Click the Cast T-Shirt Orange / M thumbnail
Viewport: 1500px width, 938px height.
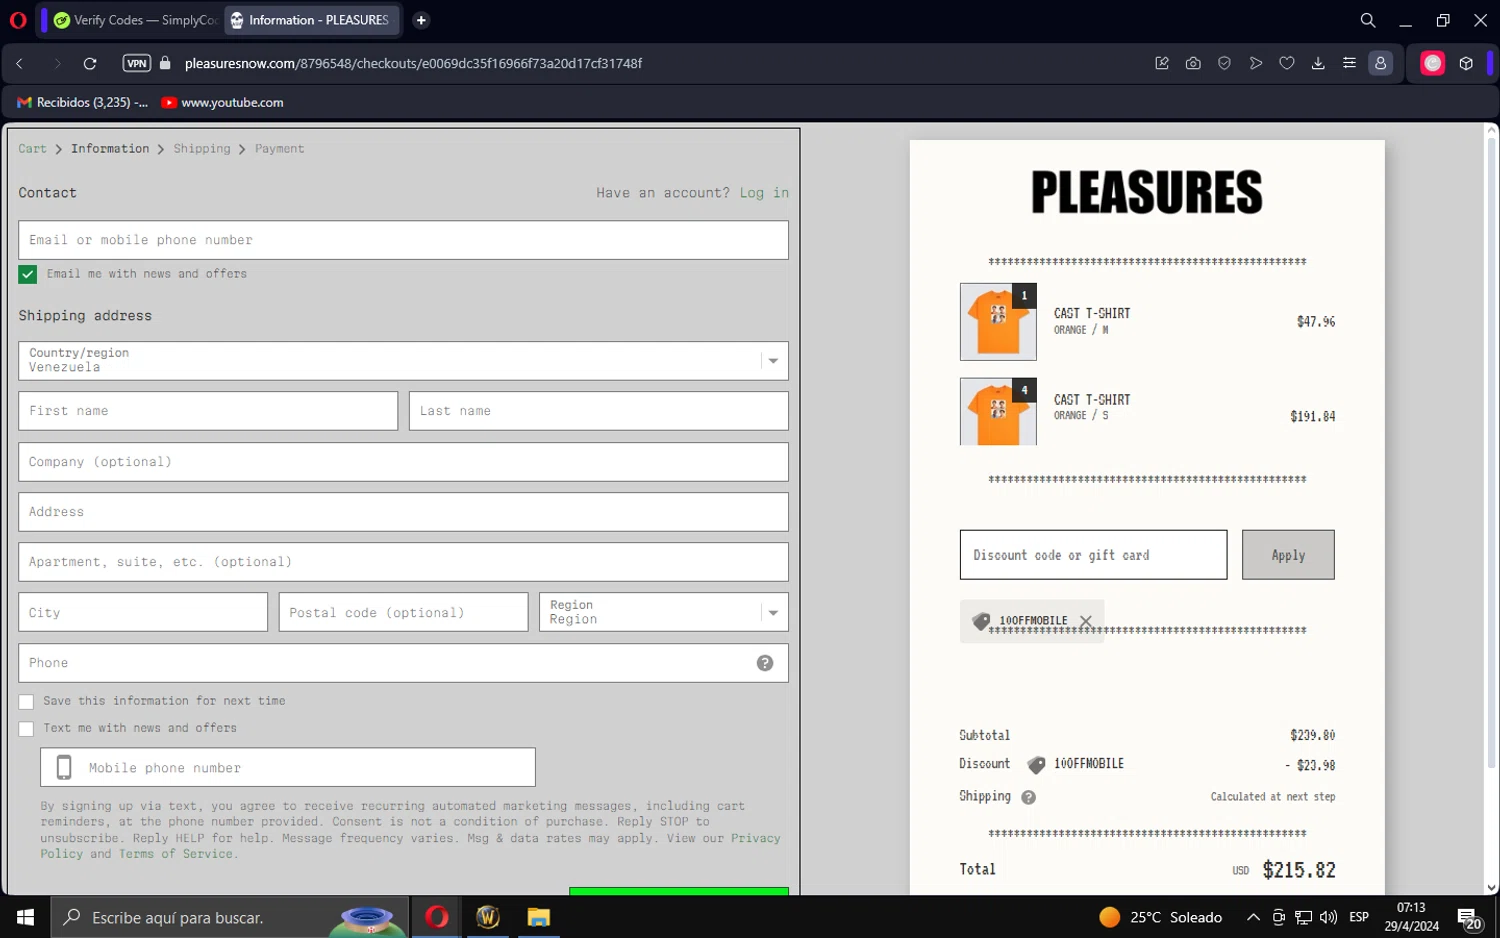click(x=998, y=322)
